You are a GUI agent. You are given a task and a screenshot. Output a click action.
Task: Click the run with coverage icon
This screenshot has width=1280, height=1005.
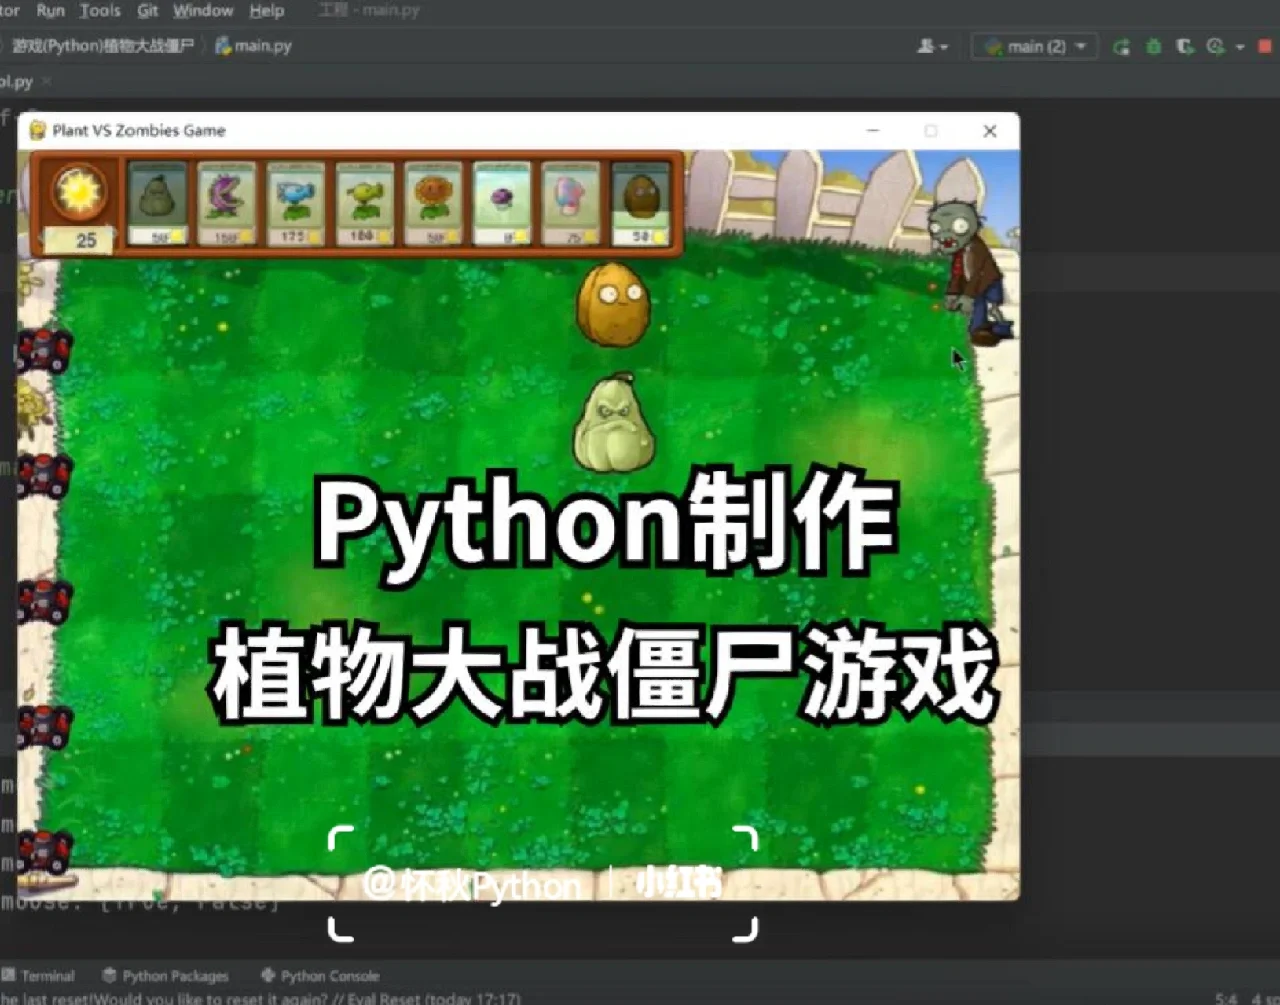(1185, 47)
